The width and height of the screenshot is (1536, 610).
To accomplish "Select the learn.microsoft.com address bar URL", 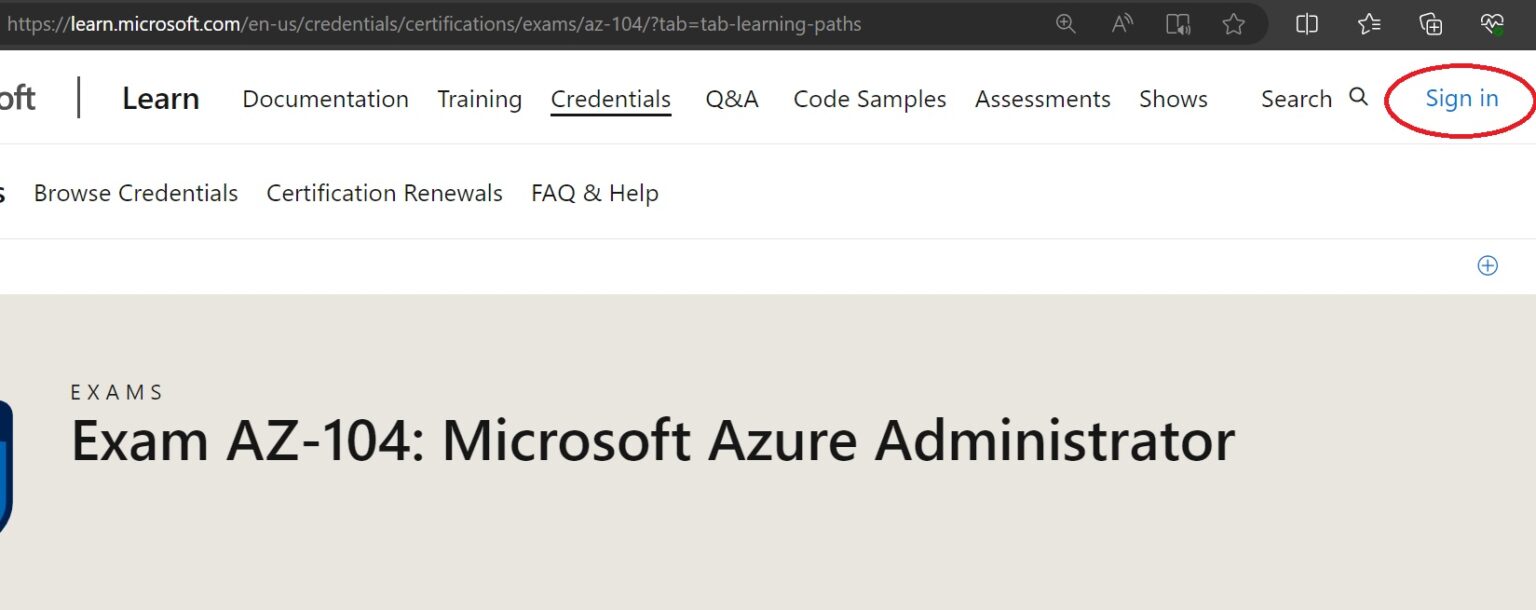I will point(430,24).
